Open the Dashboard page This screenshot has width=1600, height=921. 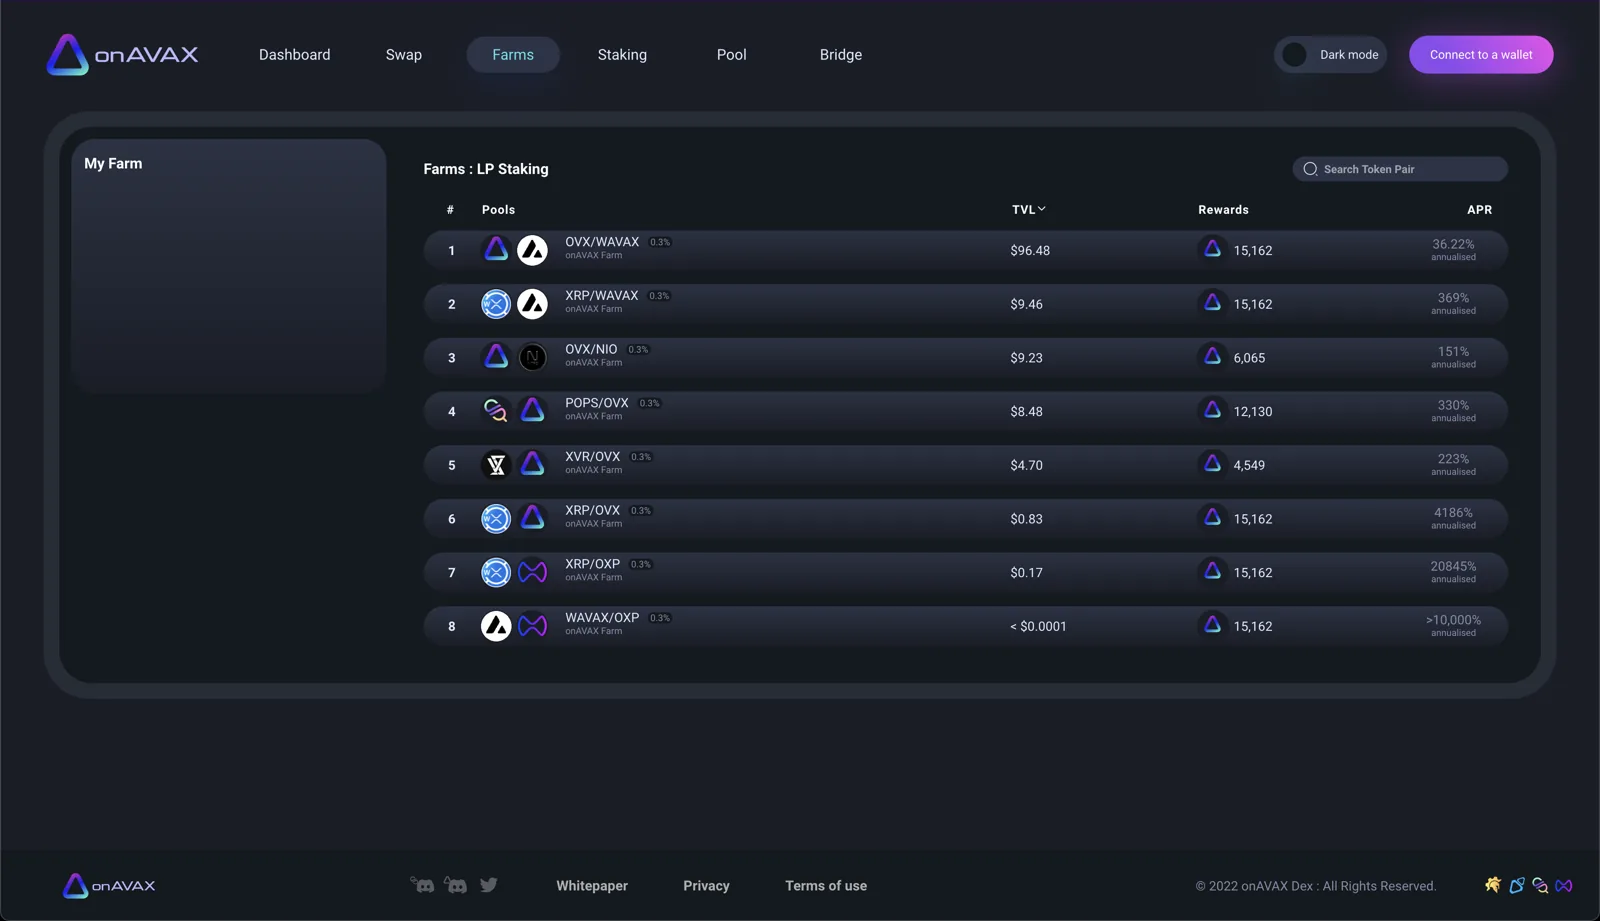[294, 55]
